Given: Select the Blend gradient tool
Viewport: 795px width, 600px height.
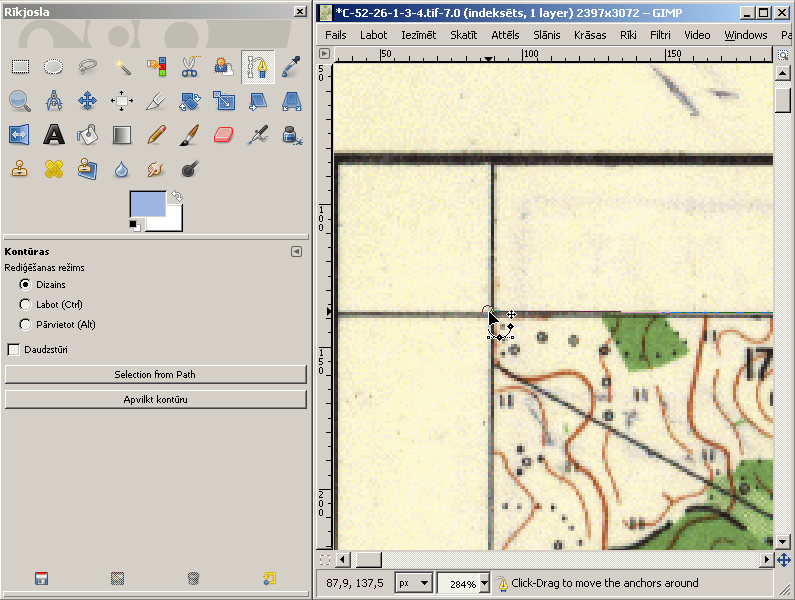Looking at the screenshot, I should pyautogui.click(x=122, y=135).
